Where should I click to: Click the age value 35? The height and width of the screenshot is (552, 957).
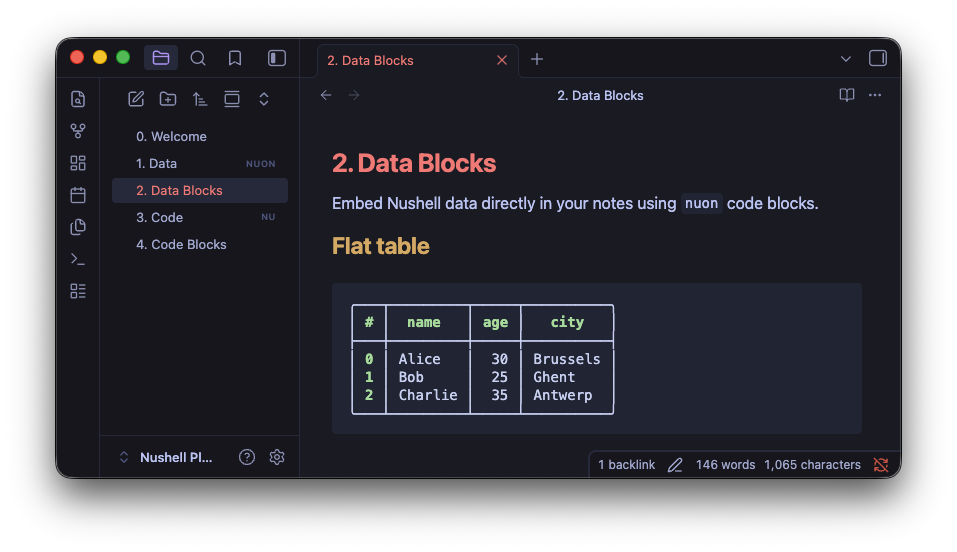click(499, 395)
